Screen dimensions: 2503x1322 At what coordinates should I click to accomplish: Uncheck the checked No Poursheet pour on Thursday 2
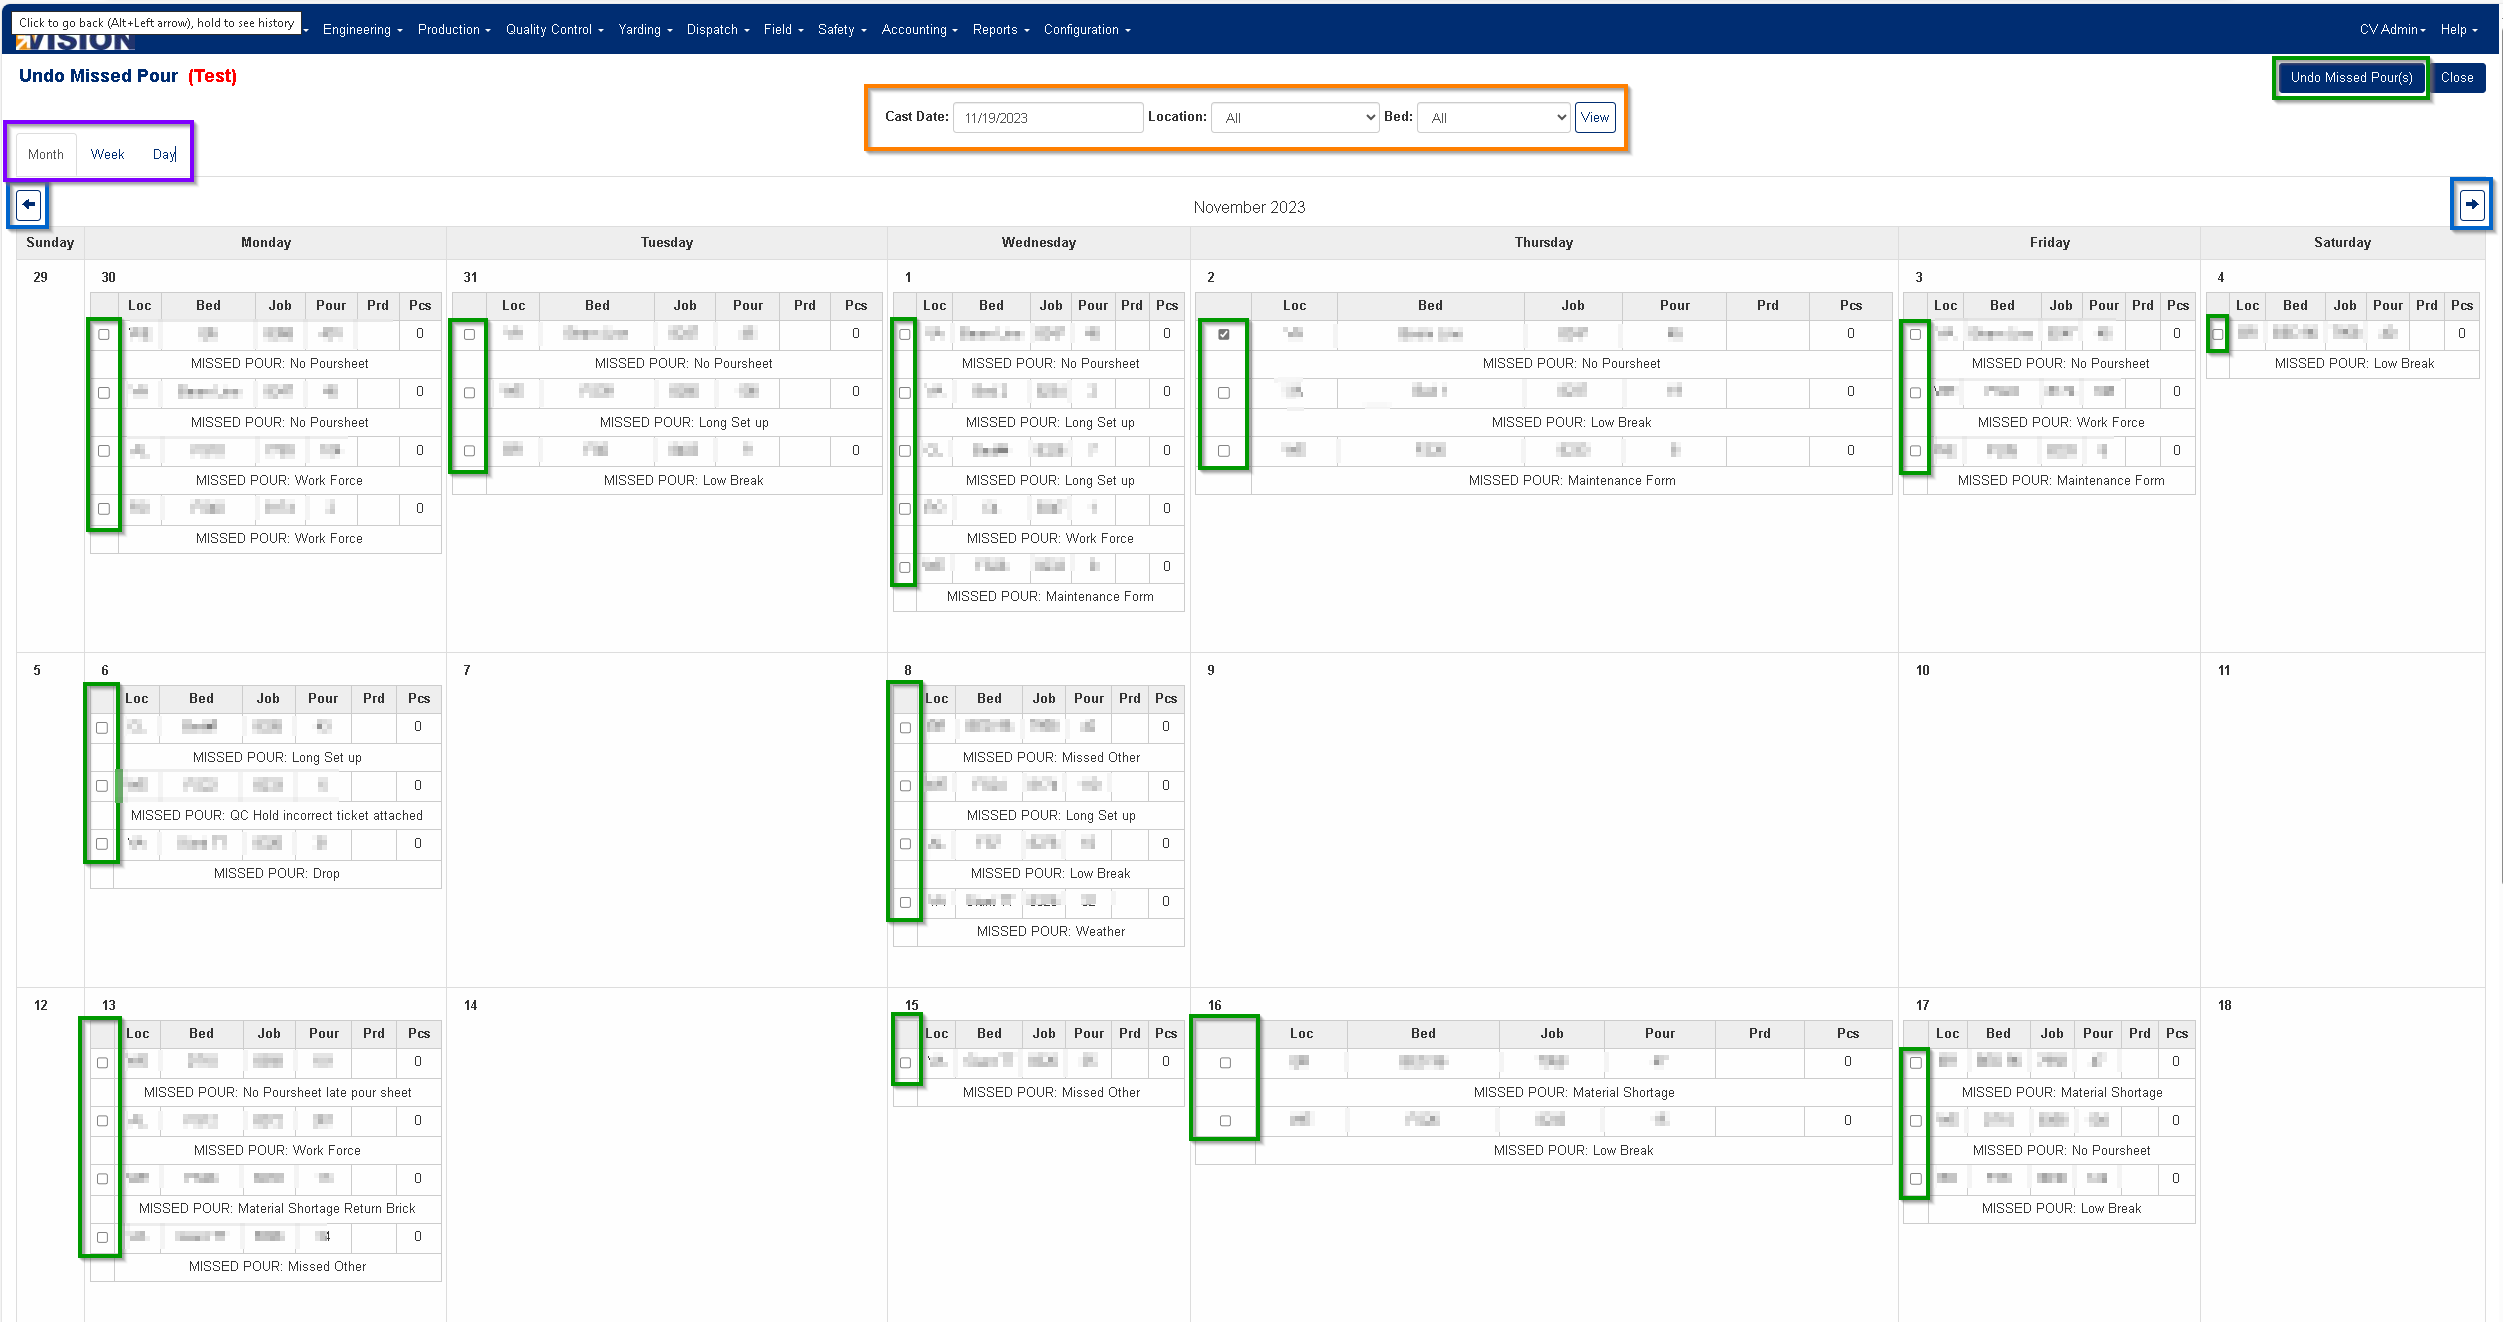pyautogui.click(x=1223, y=334)
